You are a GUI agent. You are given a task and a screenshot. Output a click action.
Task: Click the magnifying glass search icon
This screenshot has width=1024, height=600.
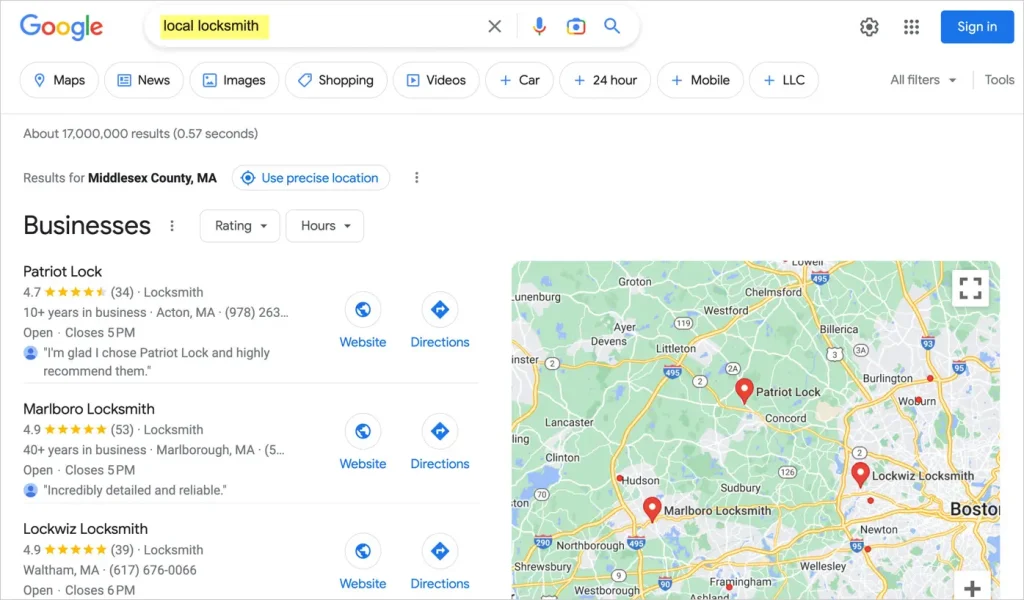click(x=612, y=26)
